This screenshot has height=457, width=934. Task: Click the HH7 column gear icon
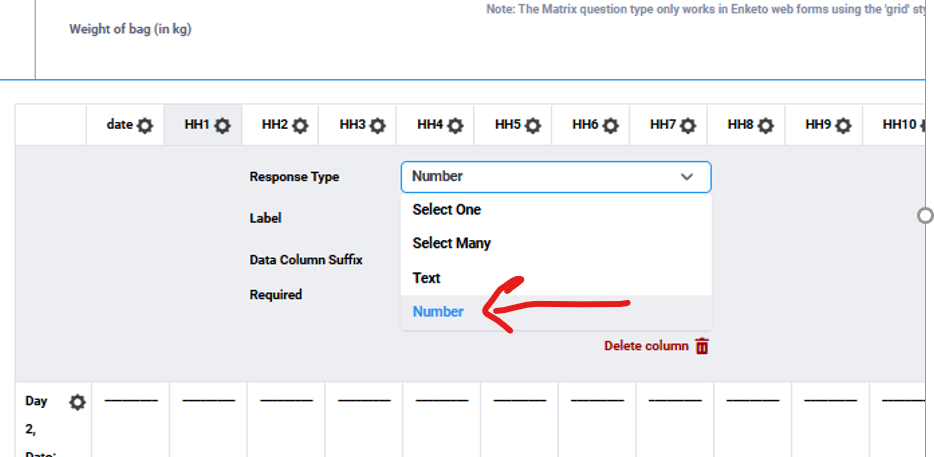pyautogui.click(x=688, y=126)
